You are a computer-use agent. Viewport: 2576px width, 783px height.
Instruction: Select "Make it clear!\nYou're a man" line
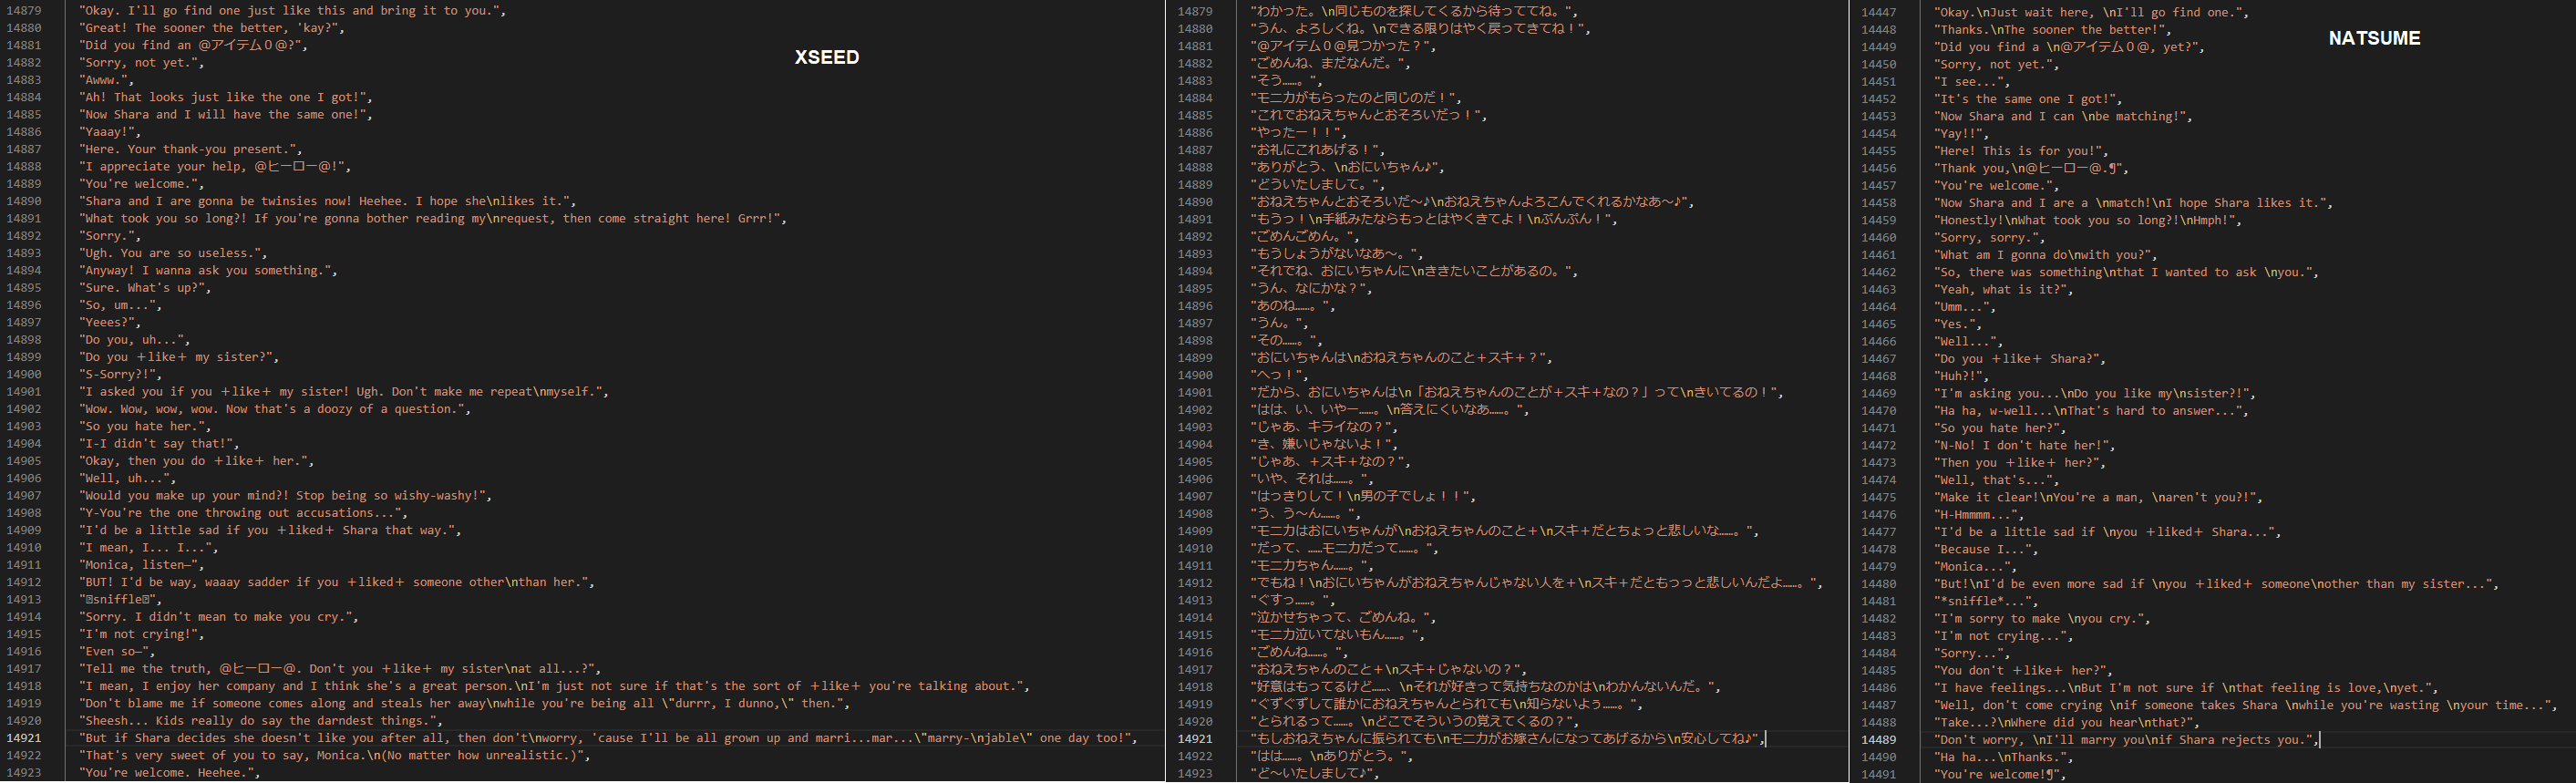point(2097,498)
